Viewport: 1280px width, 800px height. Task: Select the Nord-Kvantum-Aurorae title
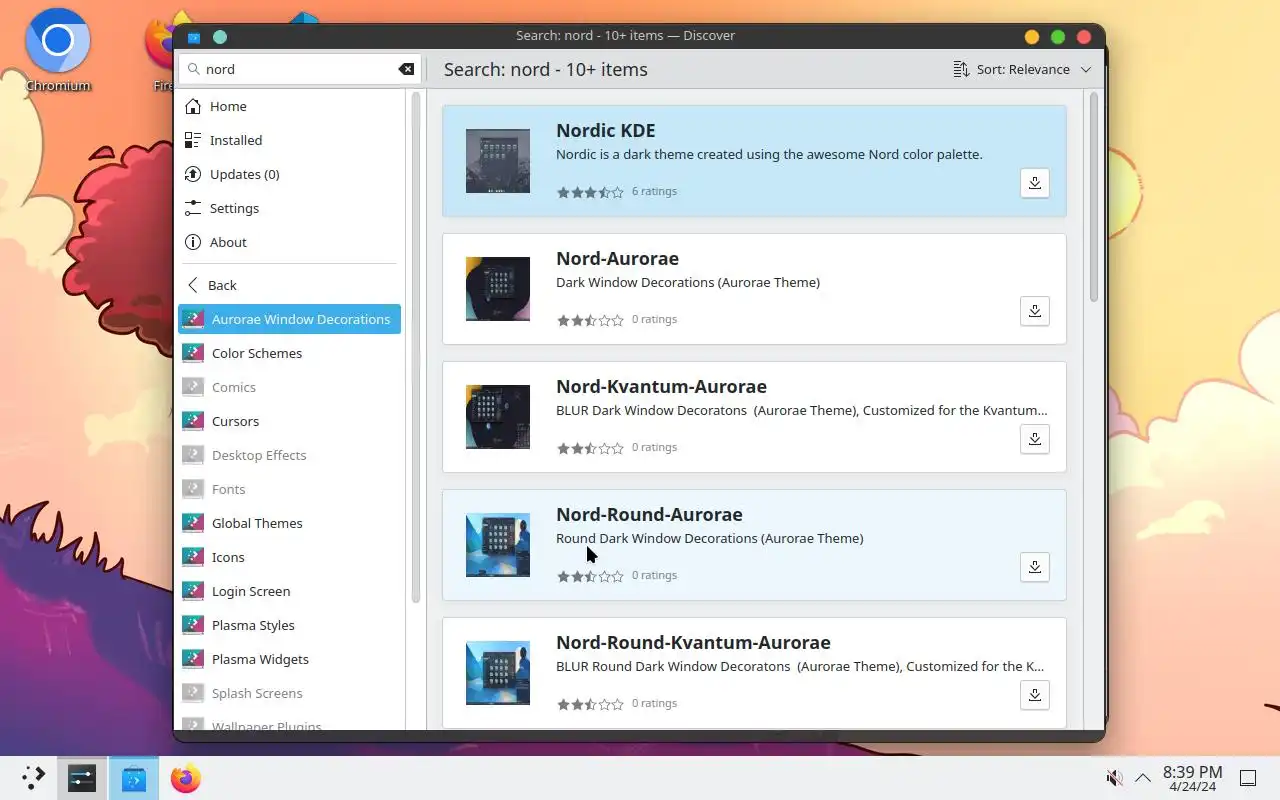click(661, 387)
